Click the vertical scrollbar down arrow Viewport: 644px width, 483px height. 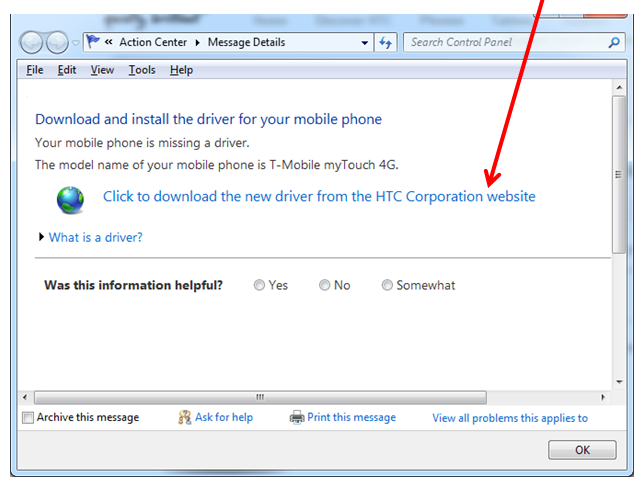[x=619, y=382]
